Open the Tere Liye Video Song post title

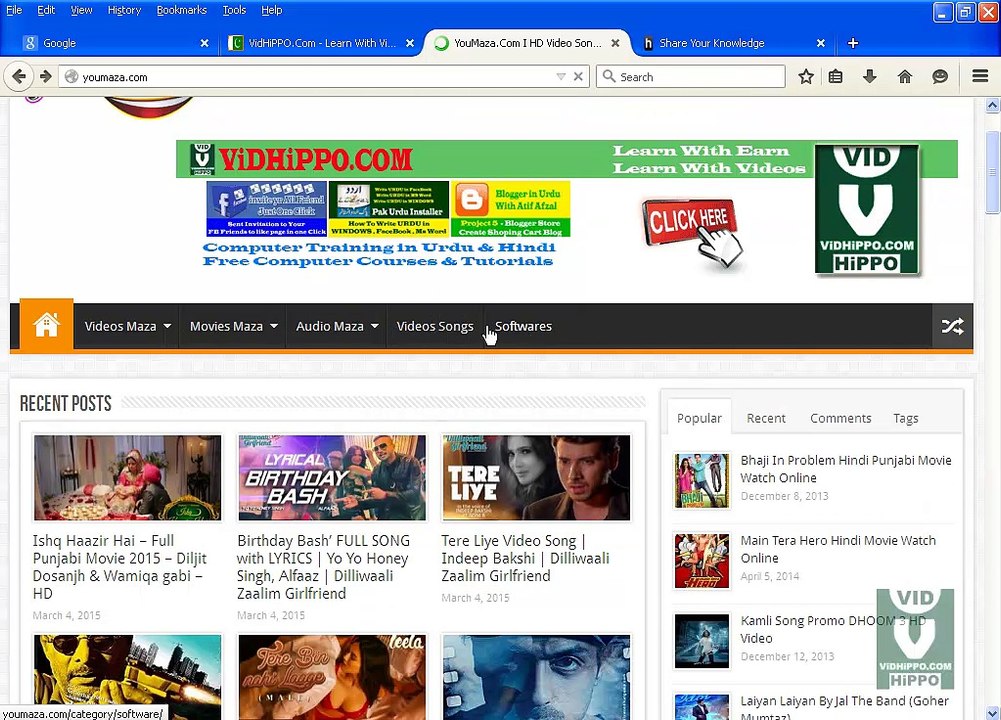coord(525,558)
